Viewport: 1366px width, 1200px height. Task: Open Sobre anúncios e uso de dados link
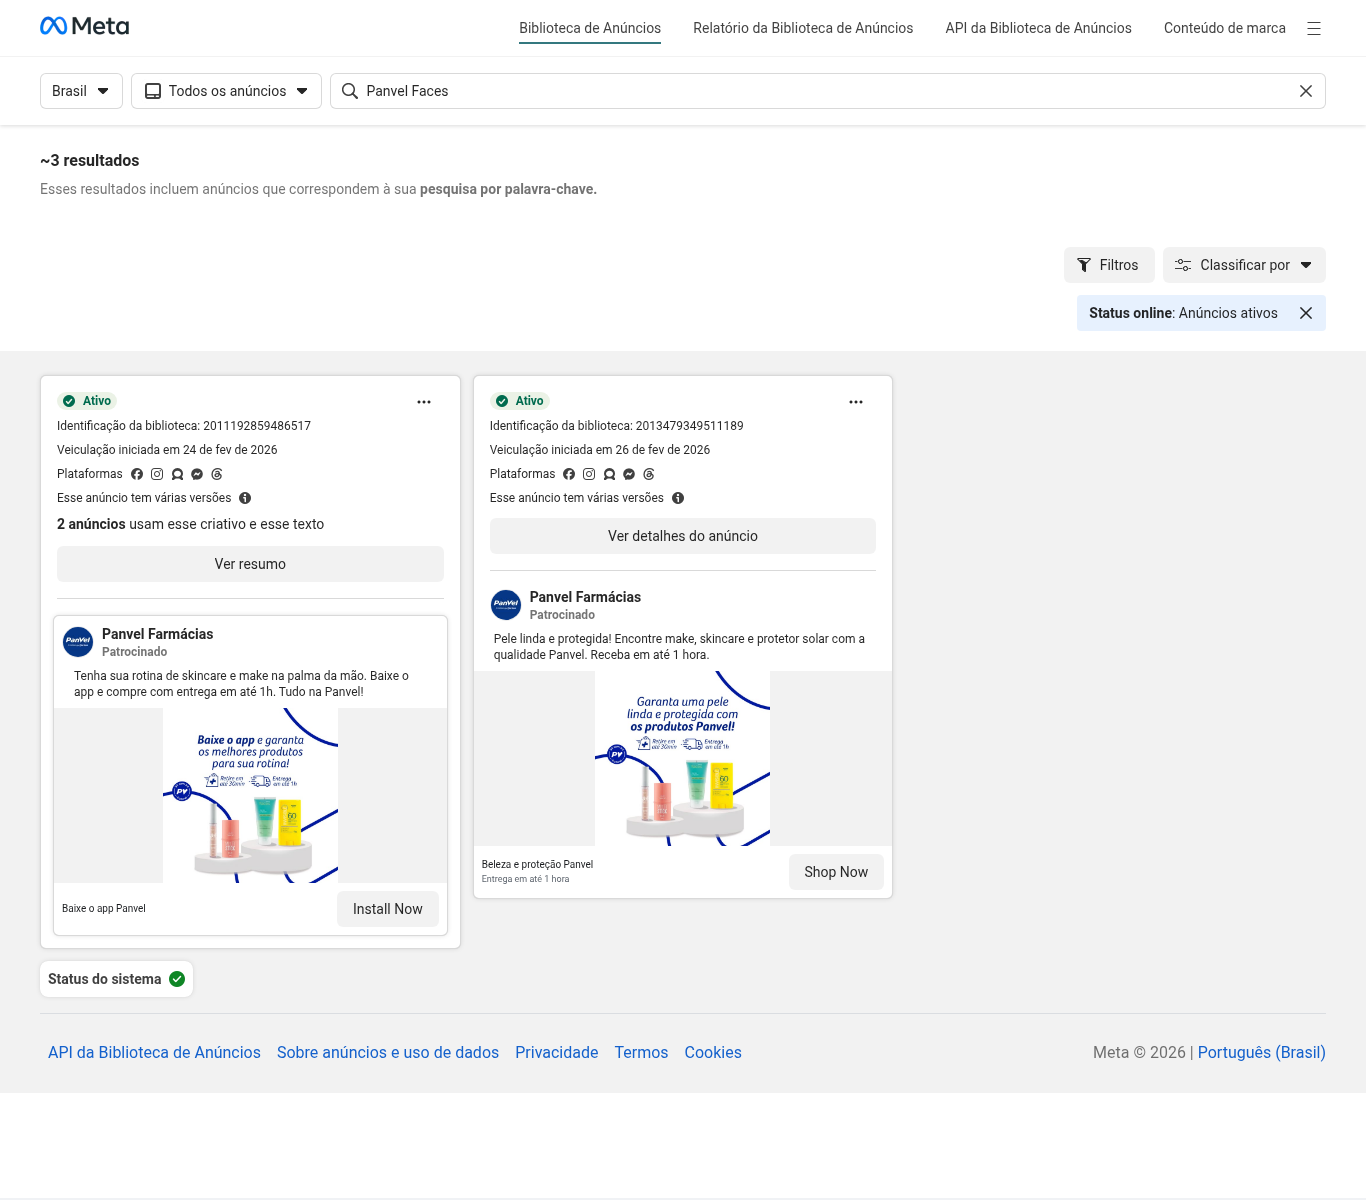(x=388, y=1052)
